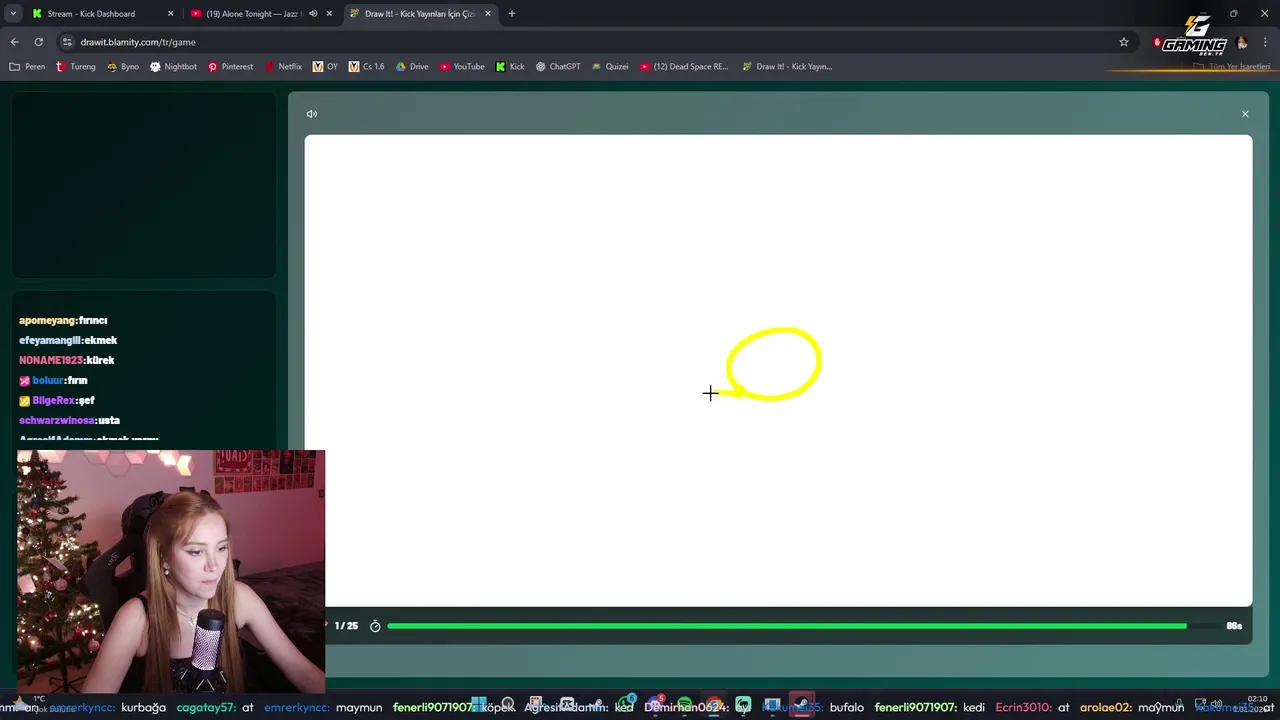Bookmark this page with the star icon

pos(1124,42)
